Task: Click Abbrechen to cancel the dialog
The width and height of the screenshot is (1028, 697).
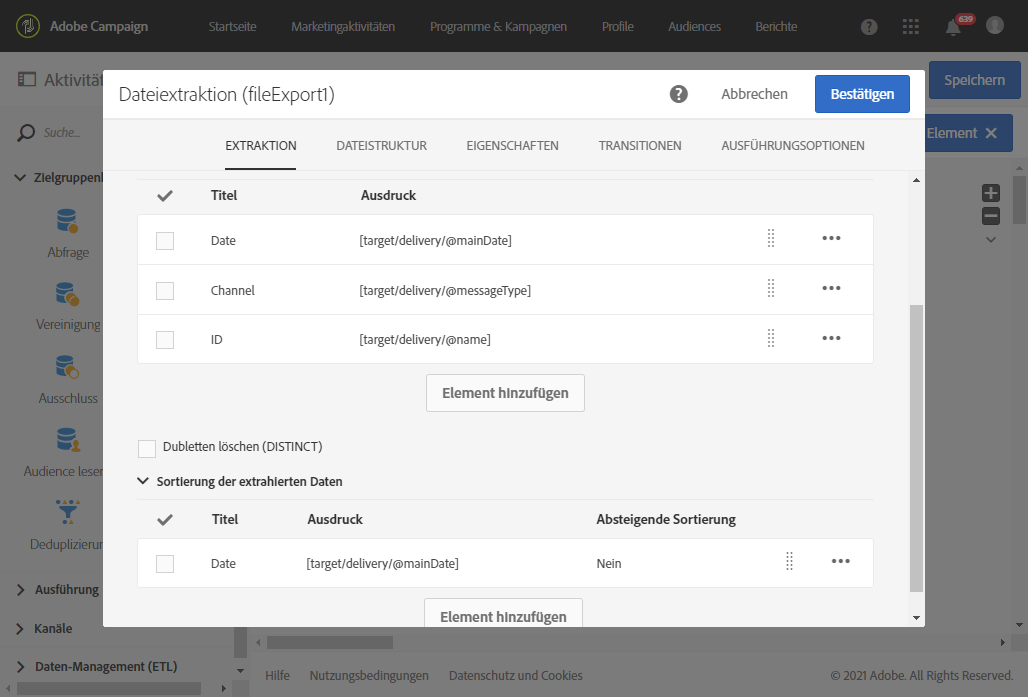Action: tap(754, 94)
